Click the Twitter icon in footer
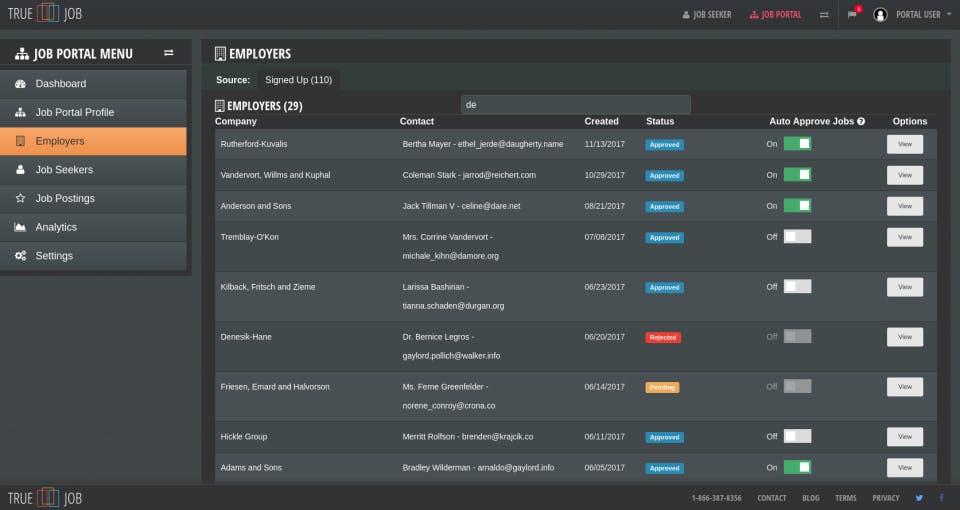960x510 pixels. click(x=919, y=498)
